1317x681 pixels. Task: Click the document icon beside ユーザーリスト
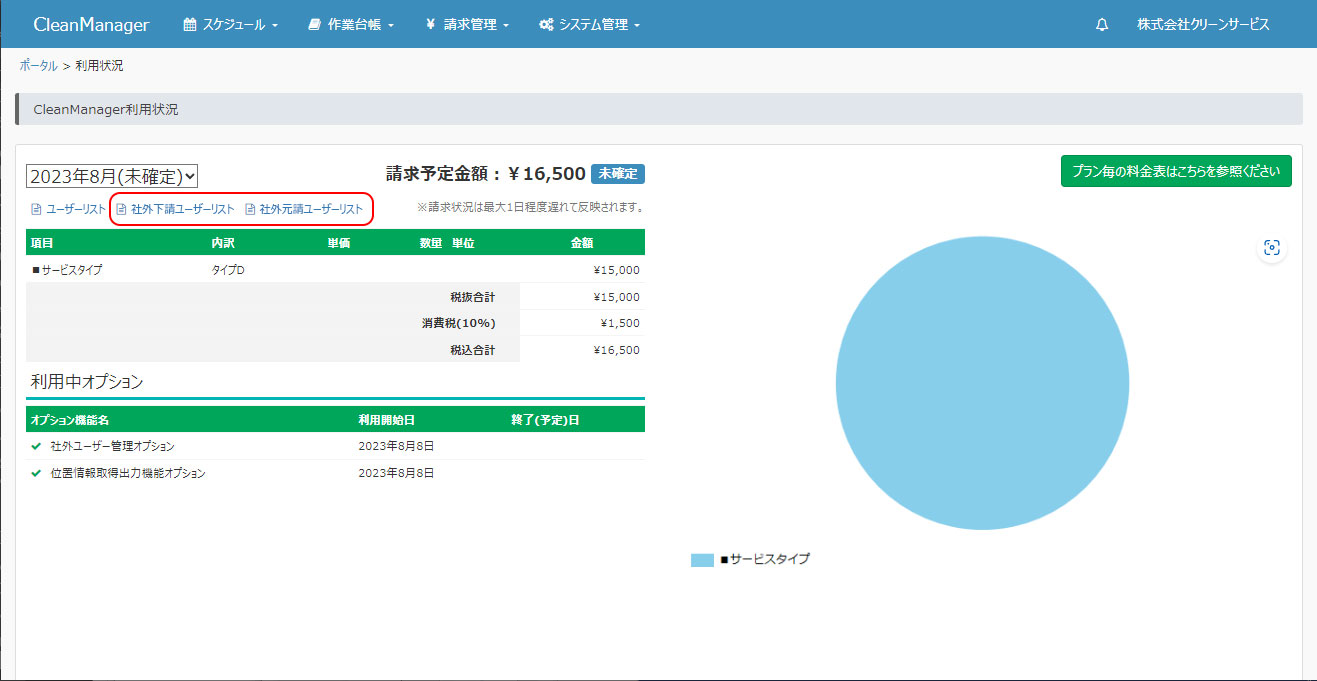pyautogui.click(x=36, y=210)
